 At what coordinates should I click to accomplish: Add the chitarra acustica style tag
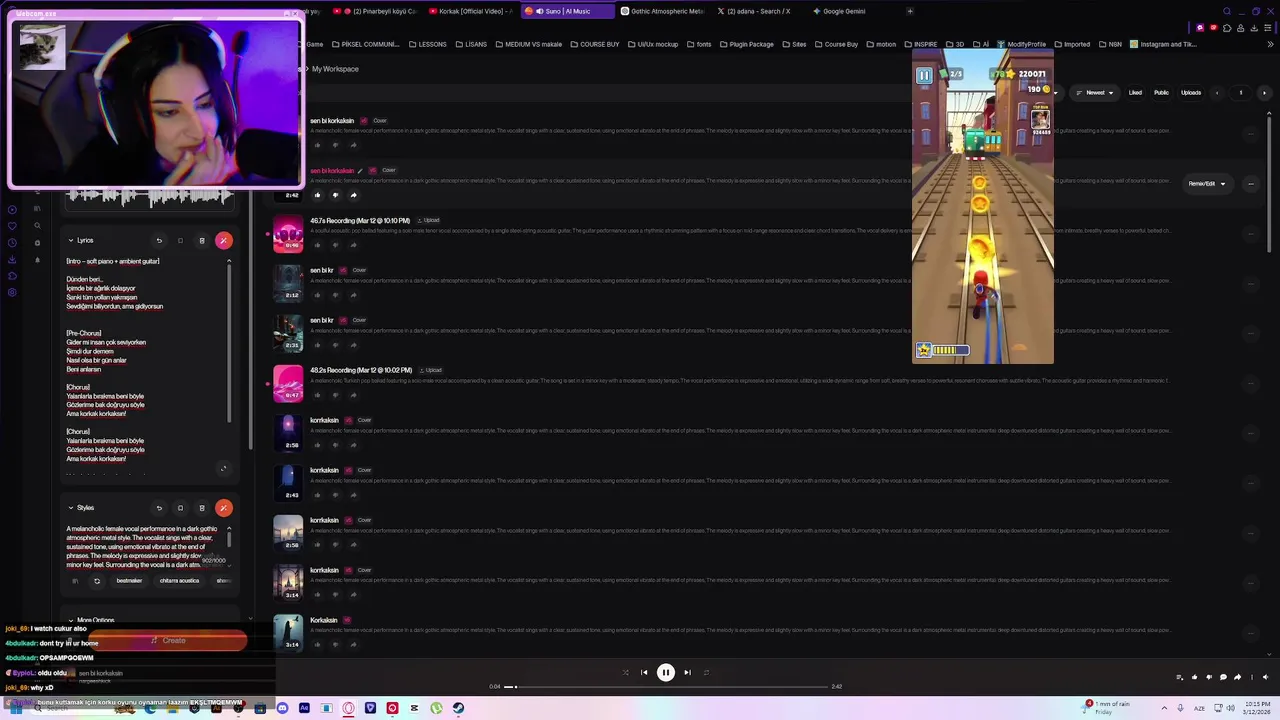point(180,581)
